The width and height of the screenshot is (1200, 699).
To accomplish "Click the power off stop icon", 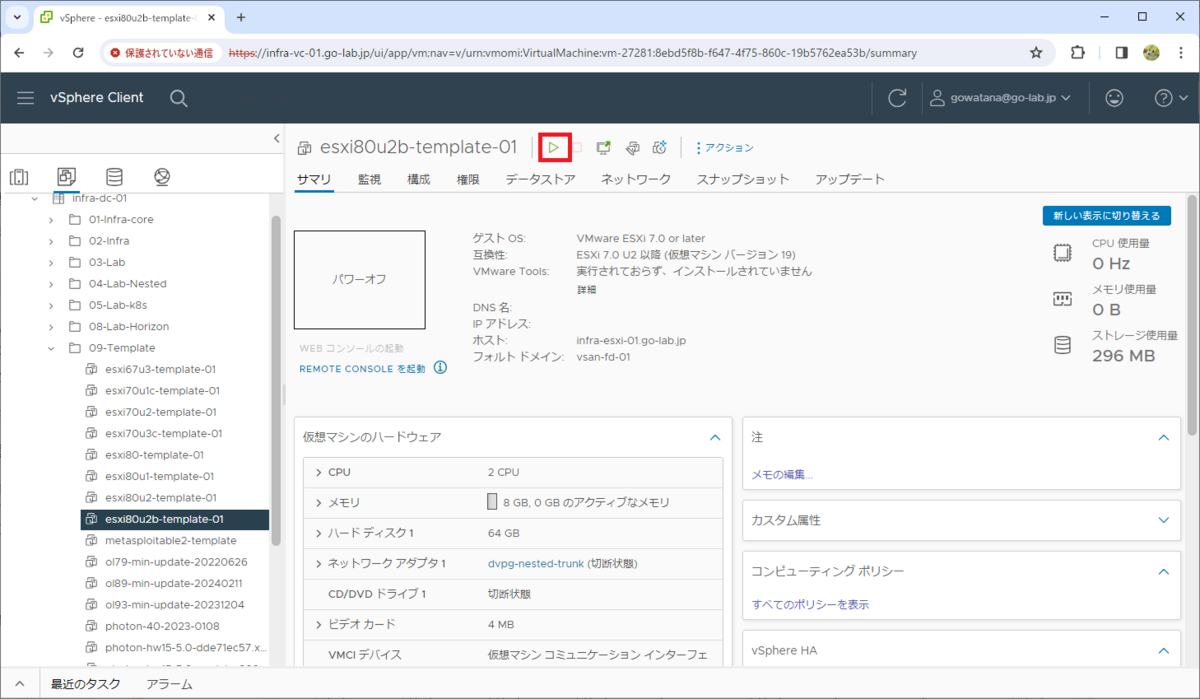I will [x=577, y=148].
